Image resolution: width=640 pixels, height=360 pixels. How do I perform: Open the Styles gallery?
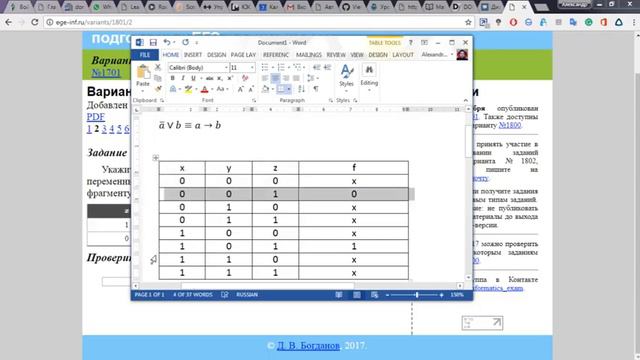(346, 76)
